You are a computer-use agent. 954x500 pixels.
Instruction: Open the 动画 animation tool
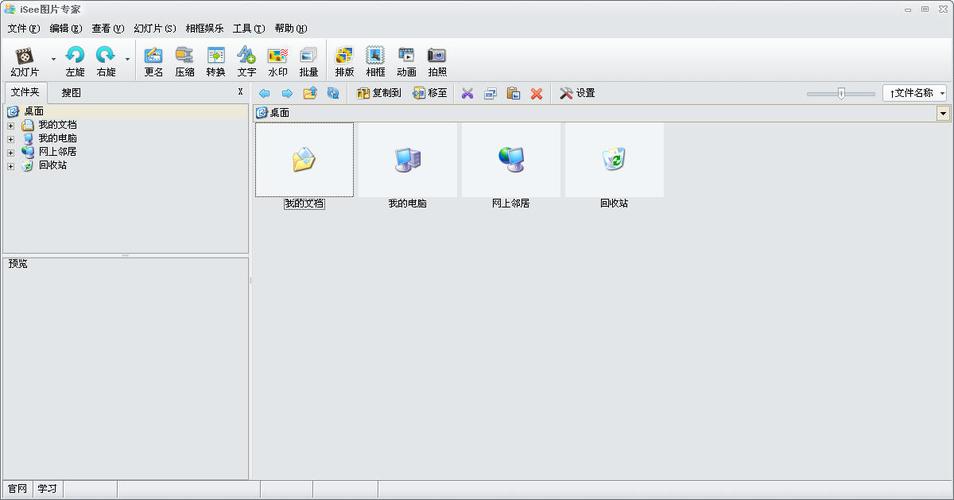[406, 62]
